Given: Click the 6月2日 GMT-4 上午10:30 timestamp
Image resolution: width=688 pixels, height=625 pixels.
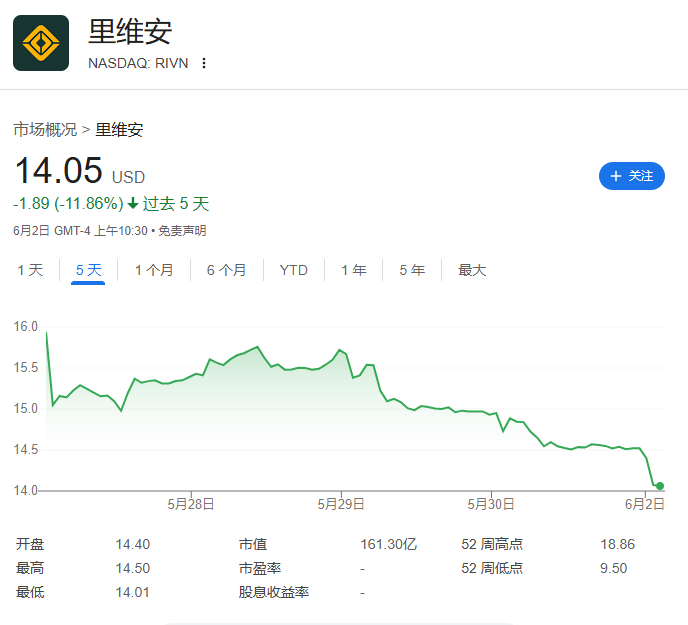Looking at the screenshot, I should coord(80,231).
